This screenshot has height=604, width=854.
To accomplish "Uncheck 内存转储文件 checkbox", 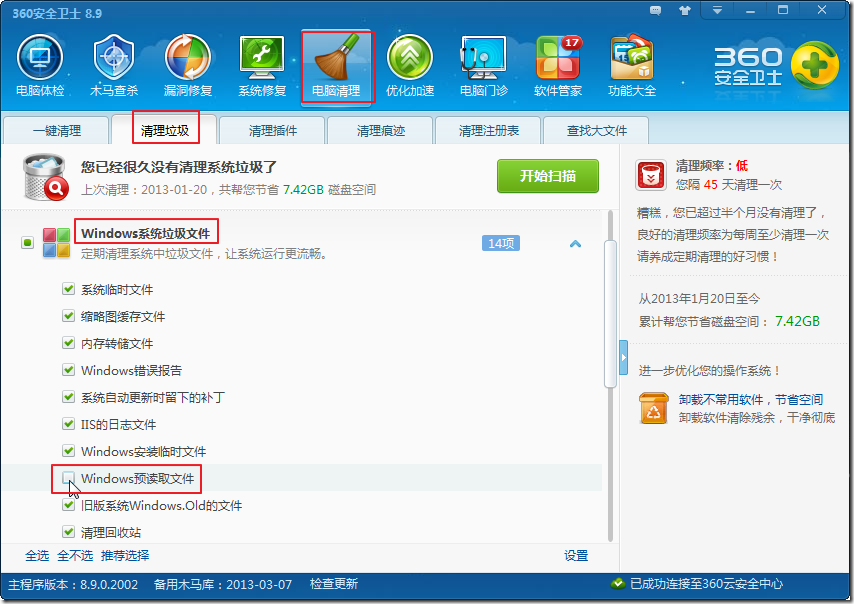I will coord(68,343).
